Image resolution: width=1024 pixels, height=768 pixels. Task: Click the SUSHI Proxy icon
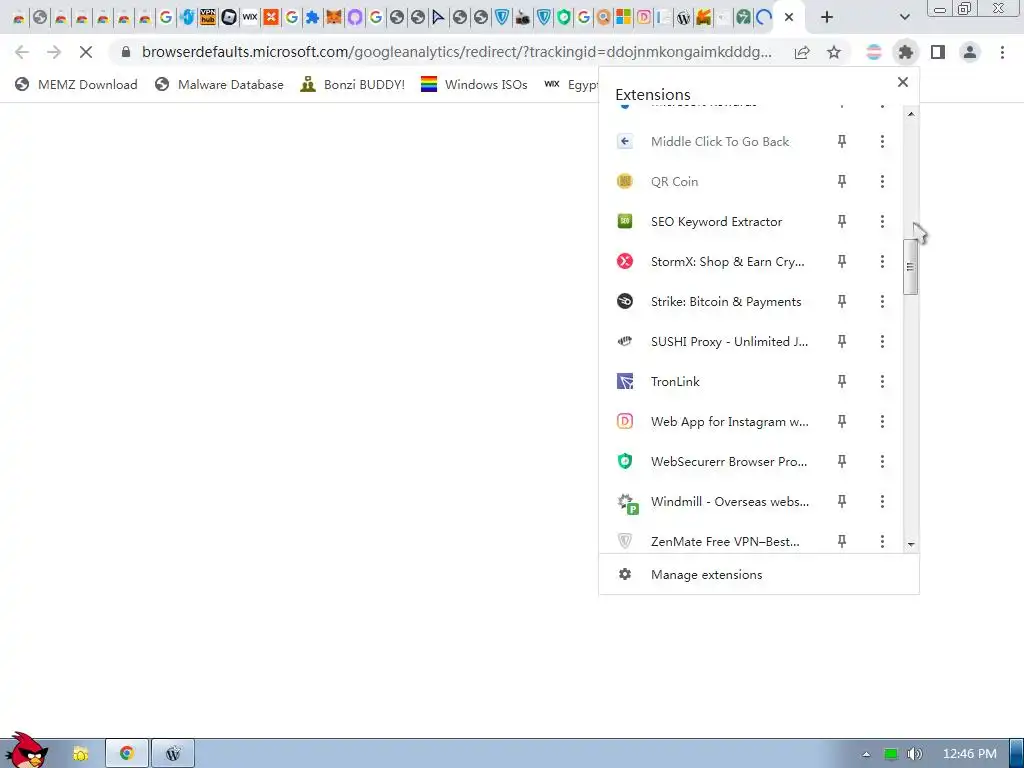pos(625,341)
